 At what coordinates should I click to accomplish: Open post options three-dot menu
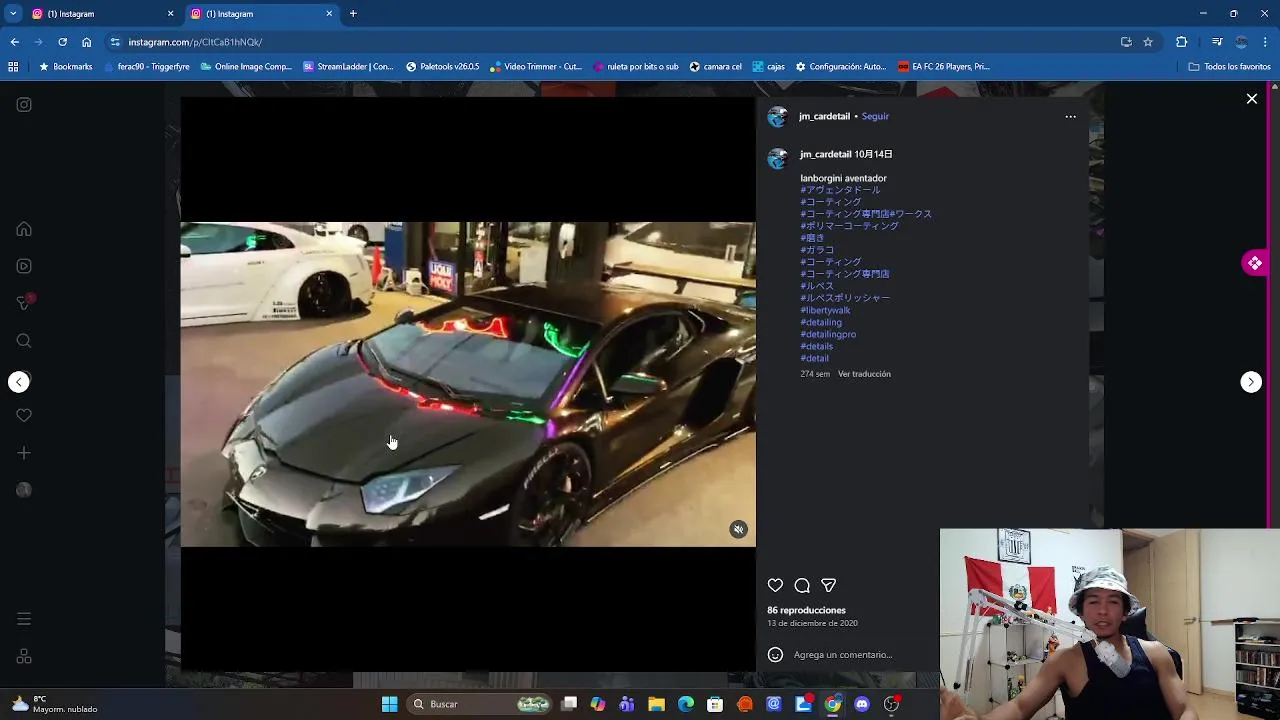pos(1070,116)
